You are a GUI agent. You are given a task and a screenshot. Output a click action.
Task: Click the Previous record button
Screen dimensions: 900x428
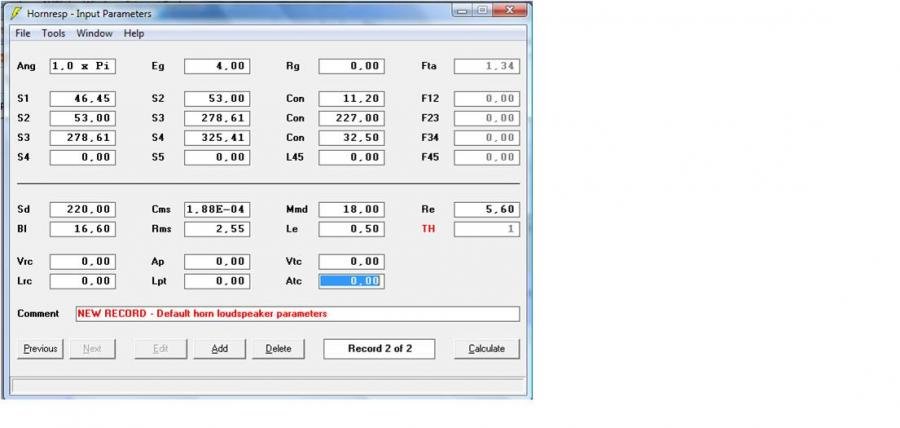tap(40, 349)
